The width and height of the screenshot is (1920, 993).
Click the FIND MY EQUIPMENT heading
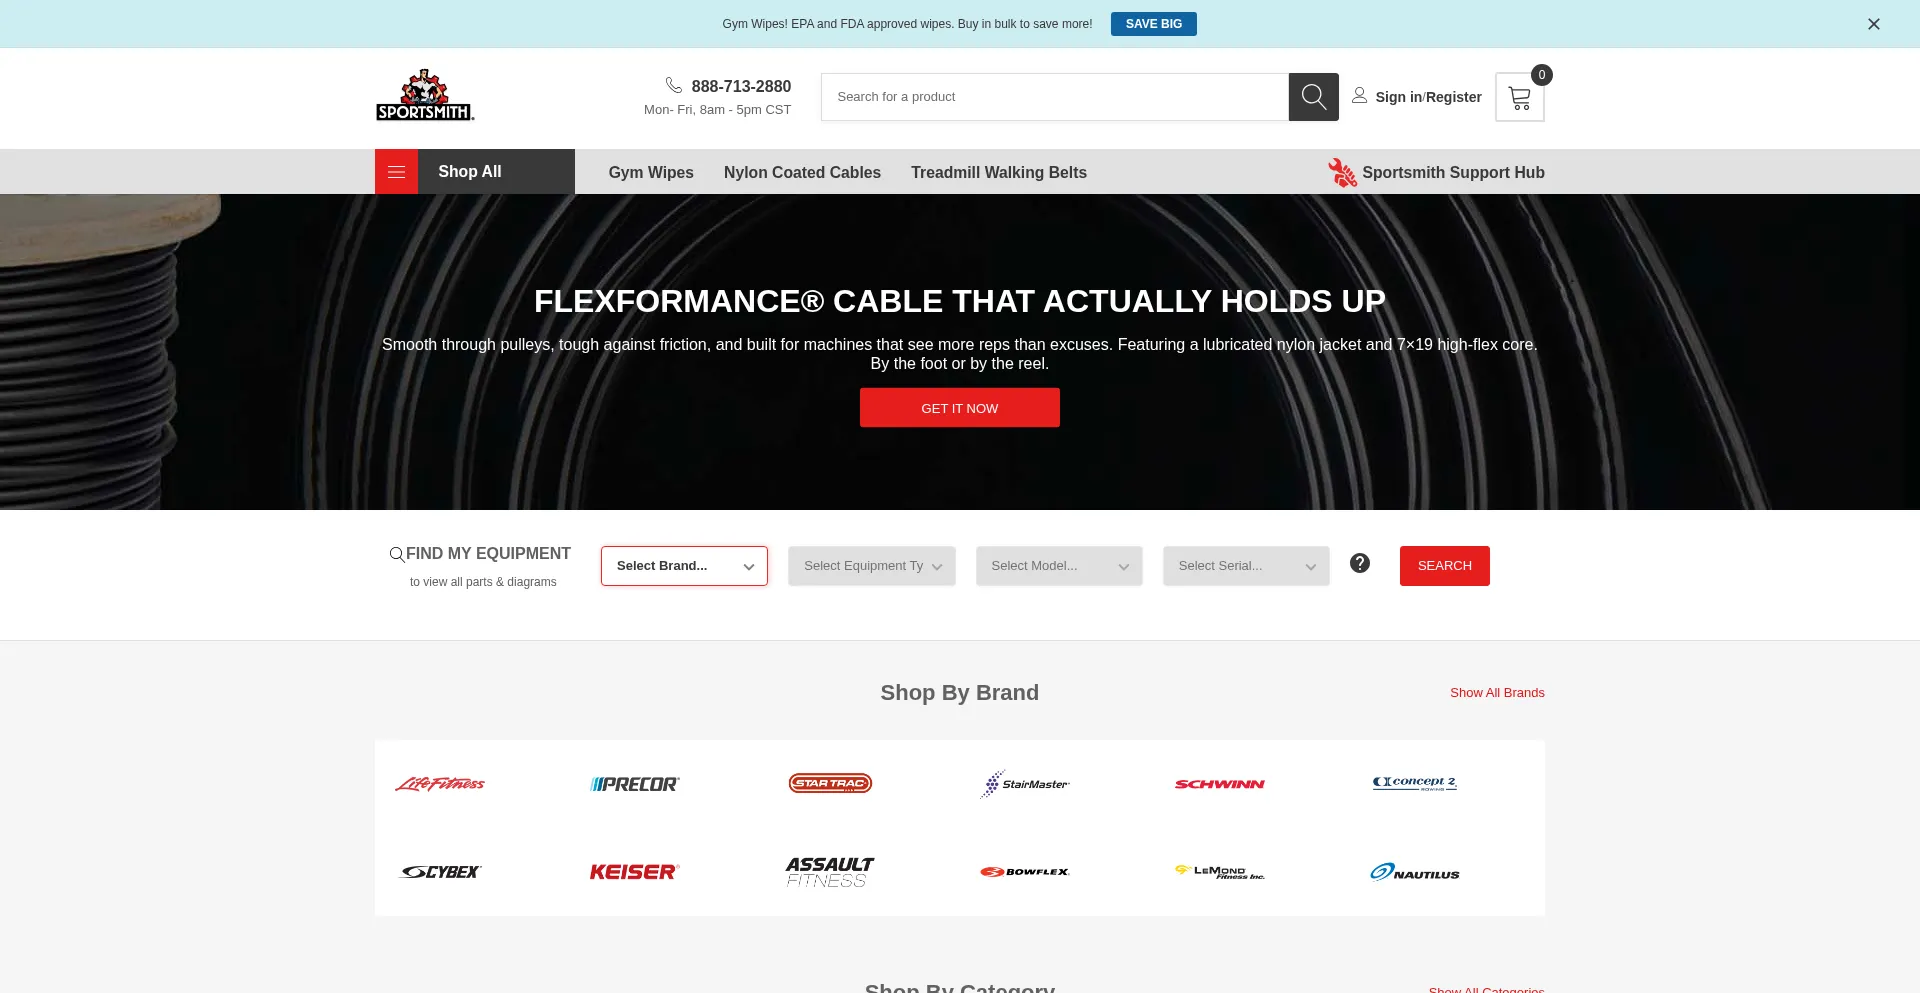pos(488,554)
